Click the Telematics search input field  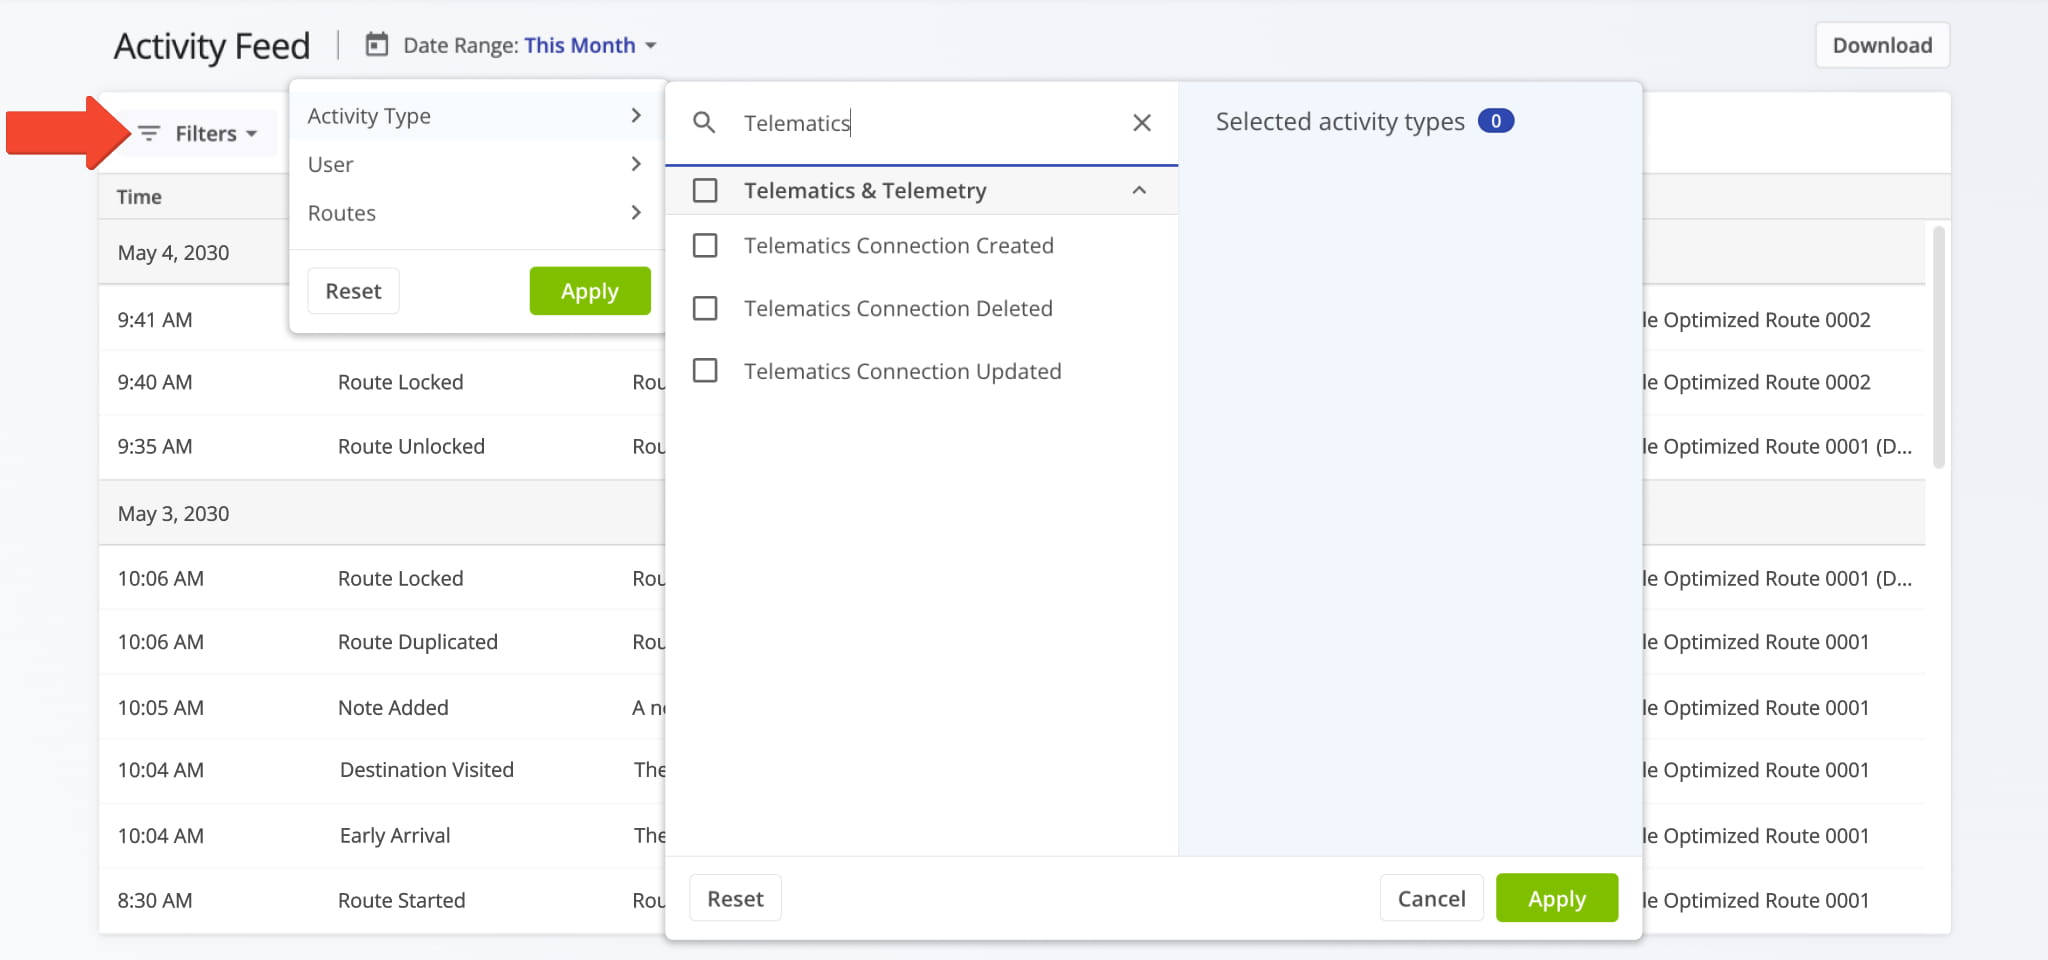tap(920, 123)
